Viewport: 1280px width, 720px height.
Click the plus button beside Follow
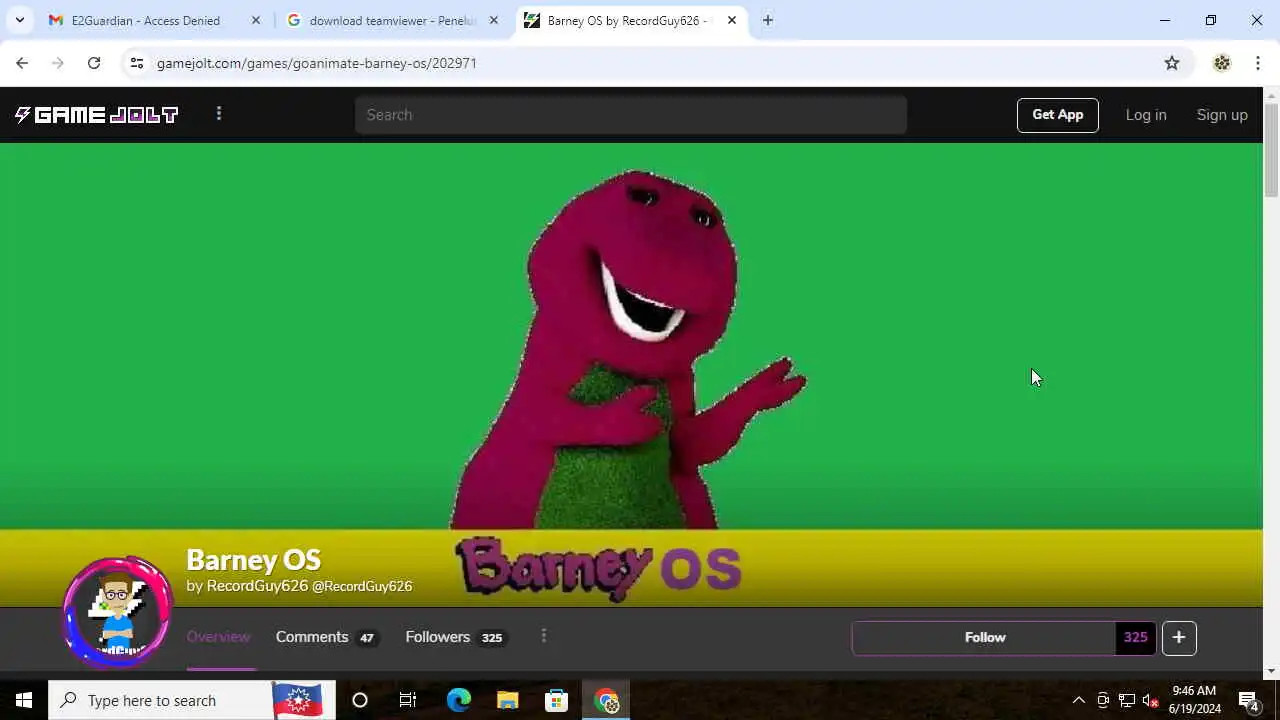(x=1179, y=638)
